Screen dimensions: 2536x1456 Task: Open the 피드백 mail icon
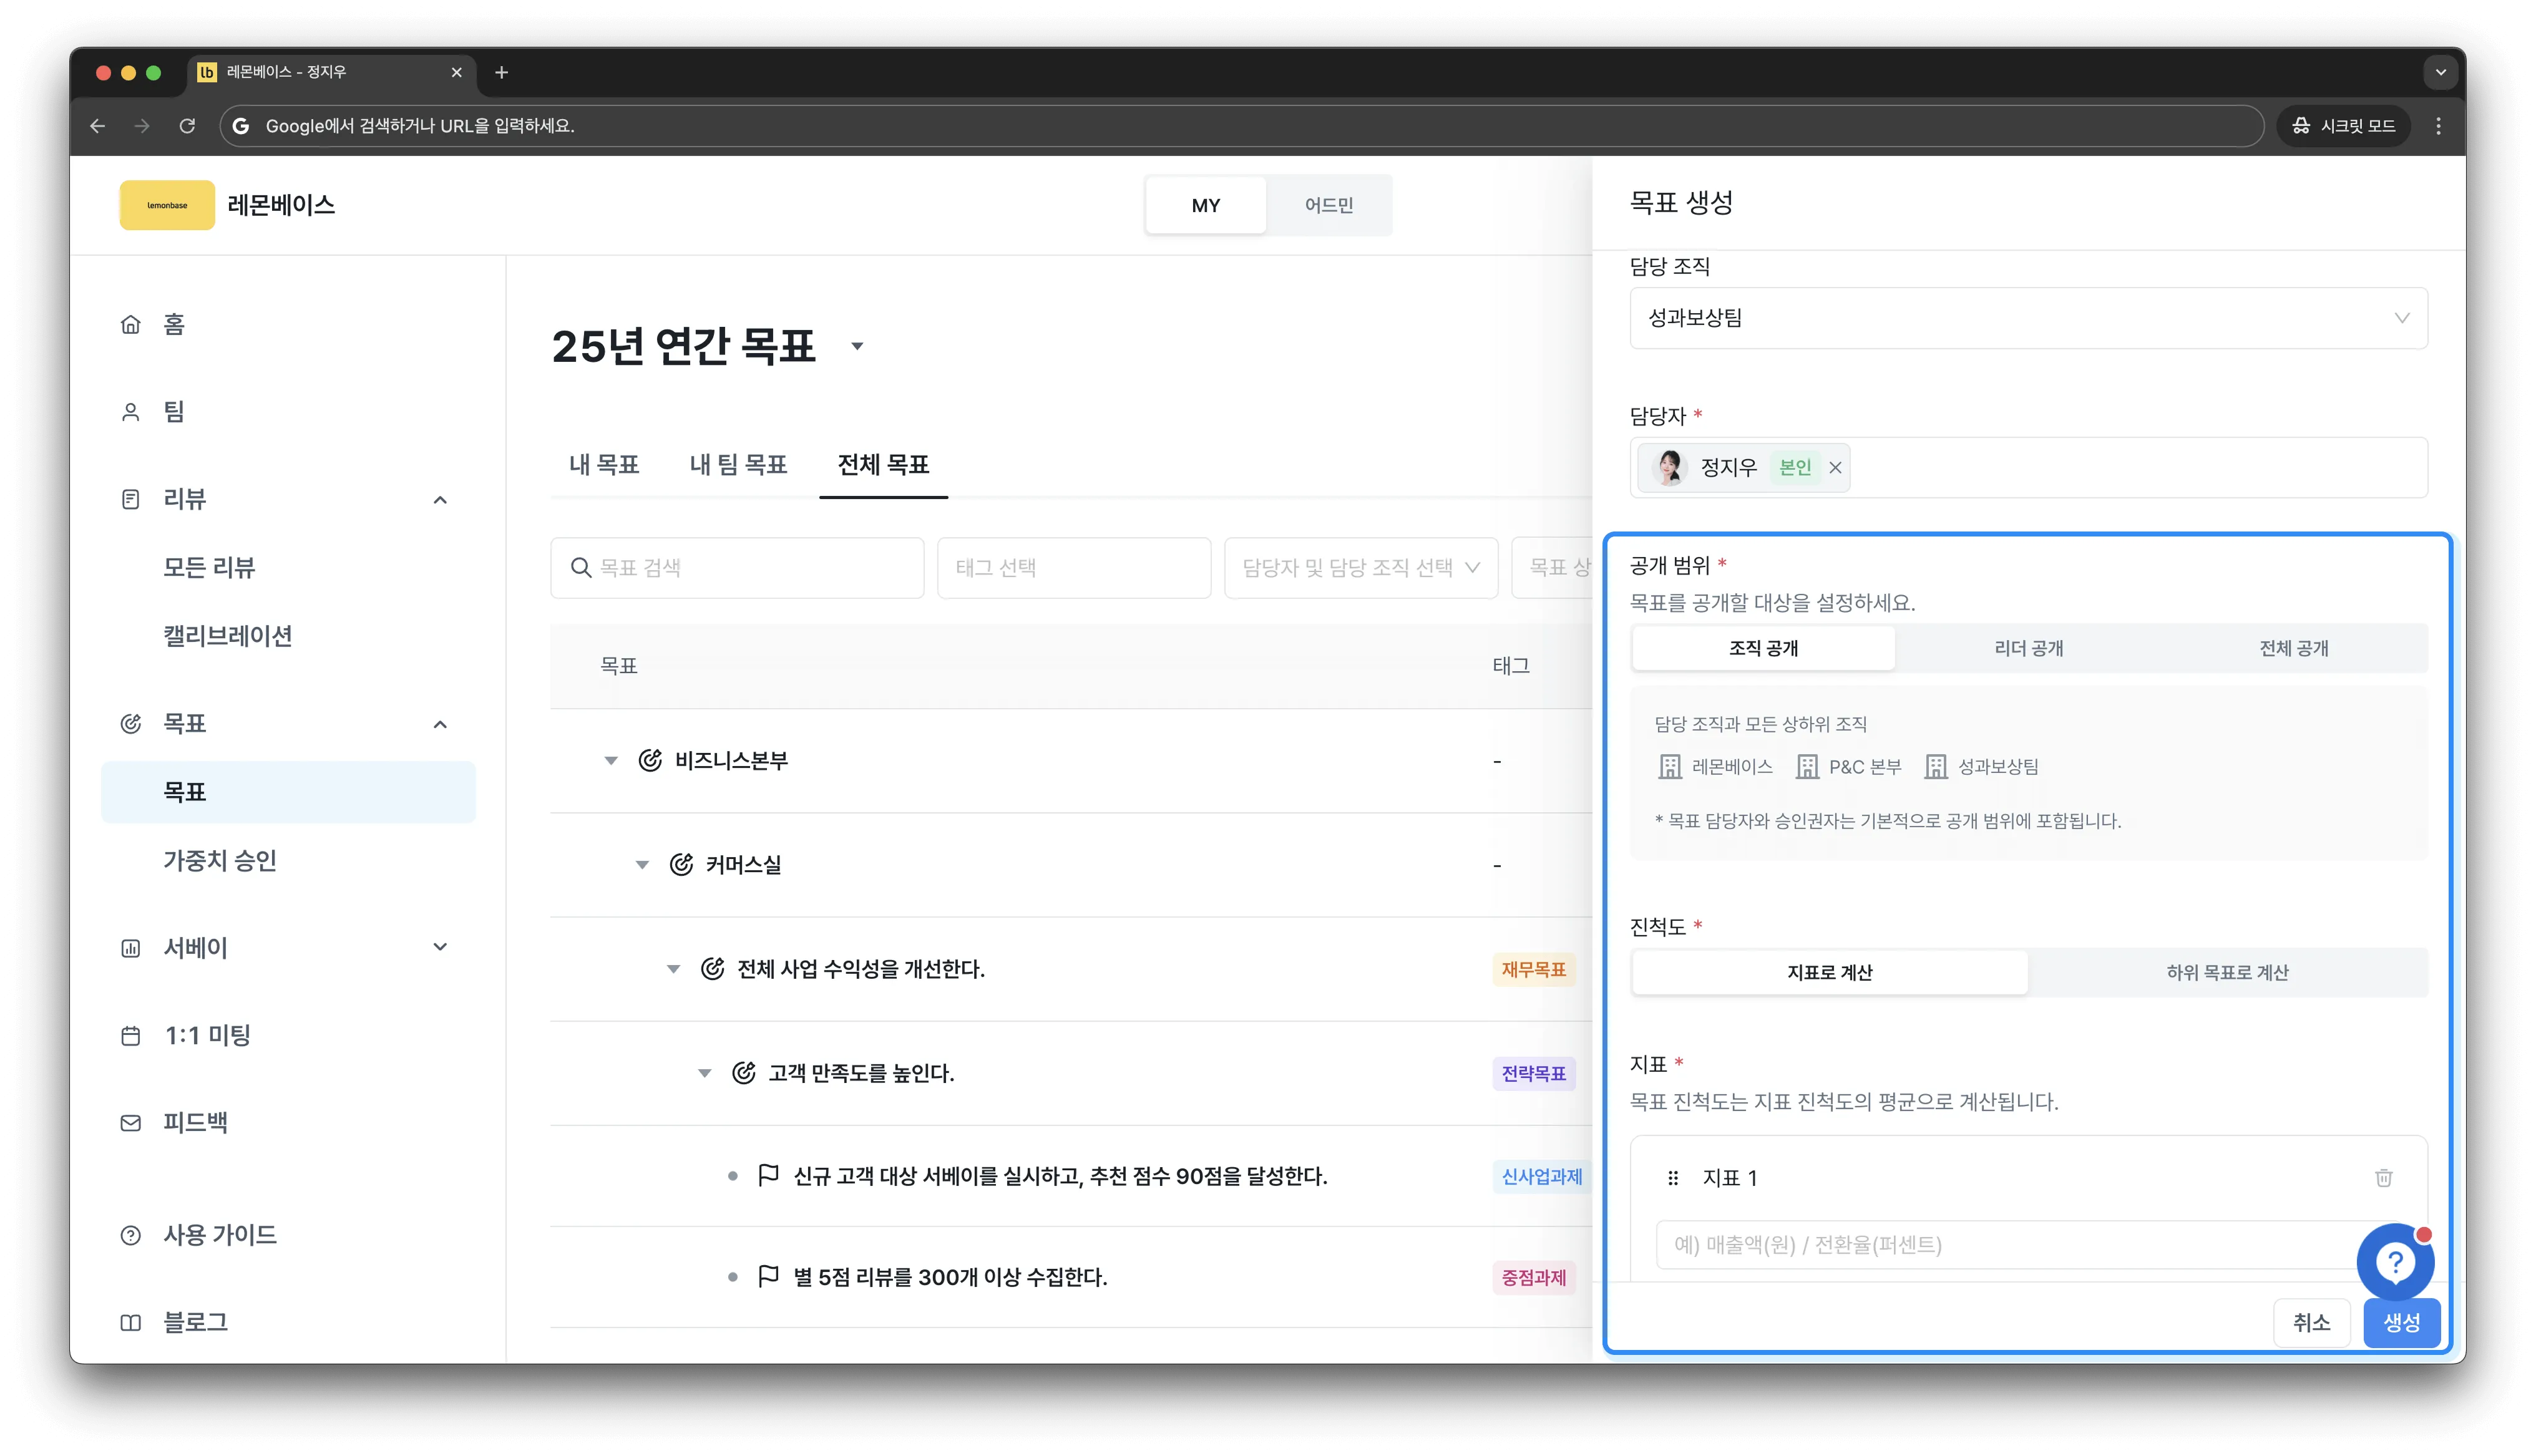[131, 1122]
